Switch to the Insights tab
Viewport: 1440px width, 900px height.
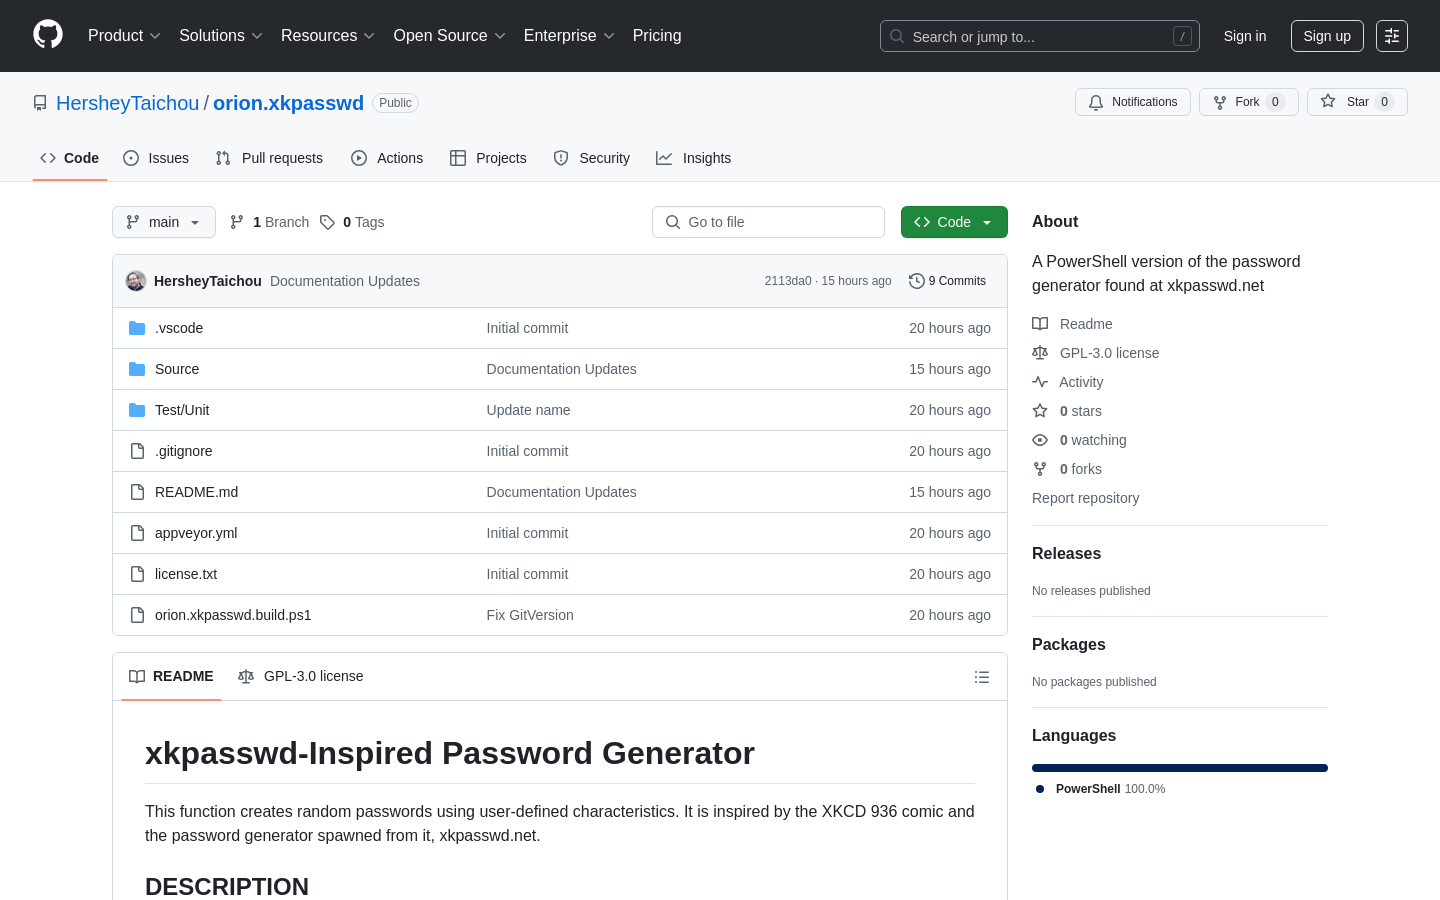coord(694,158)
